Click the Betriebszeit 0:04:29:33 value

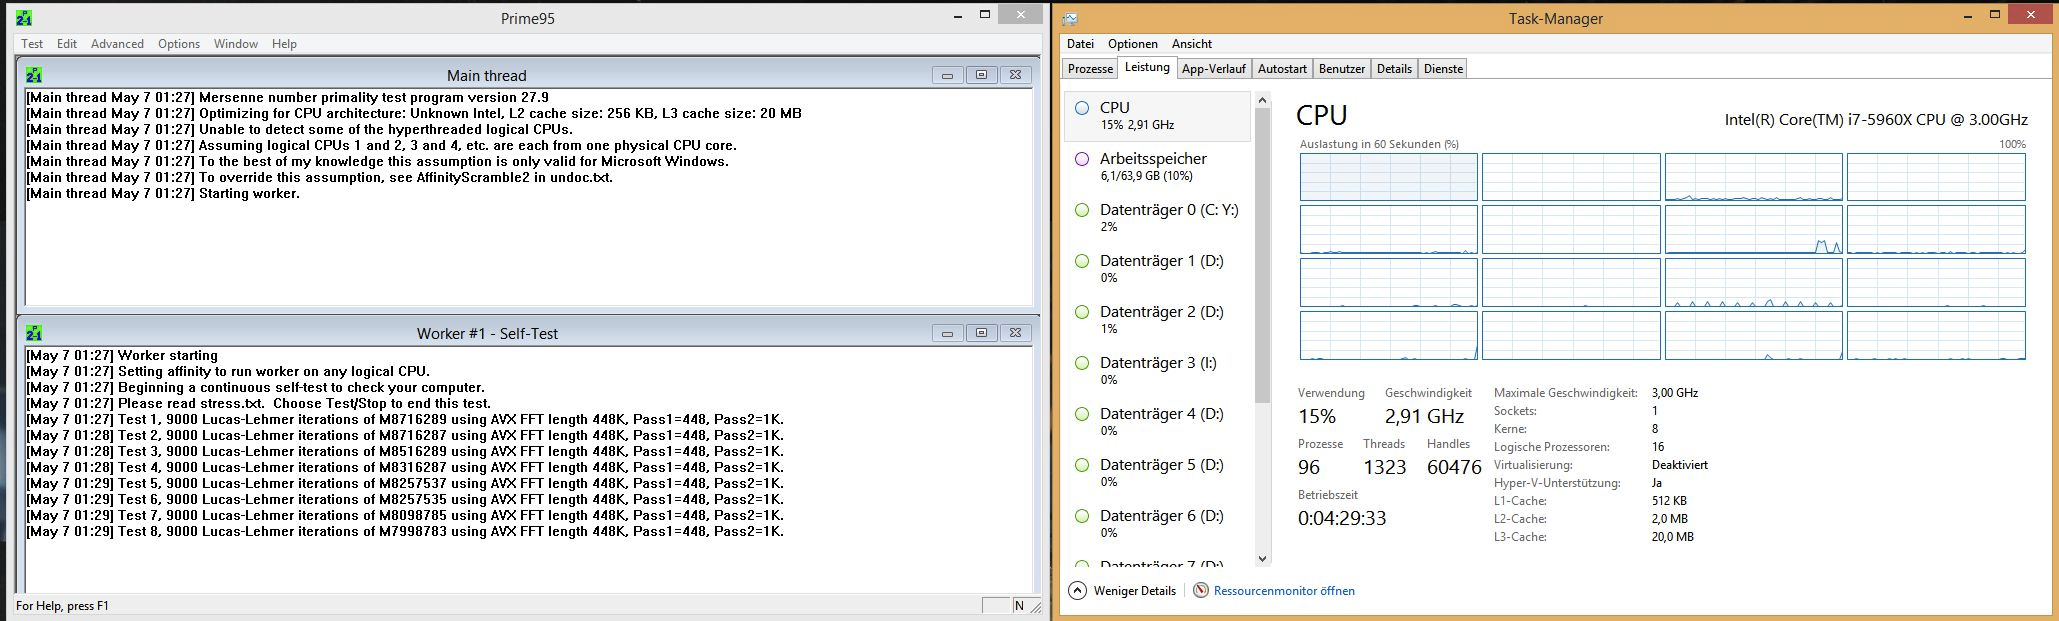coord(1342,518)
